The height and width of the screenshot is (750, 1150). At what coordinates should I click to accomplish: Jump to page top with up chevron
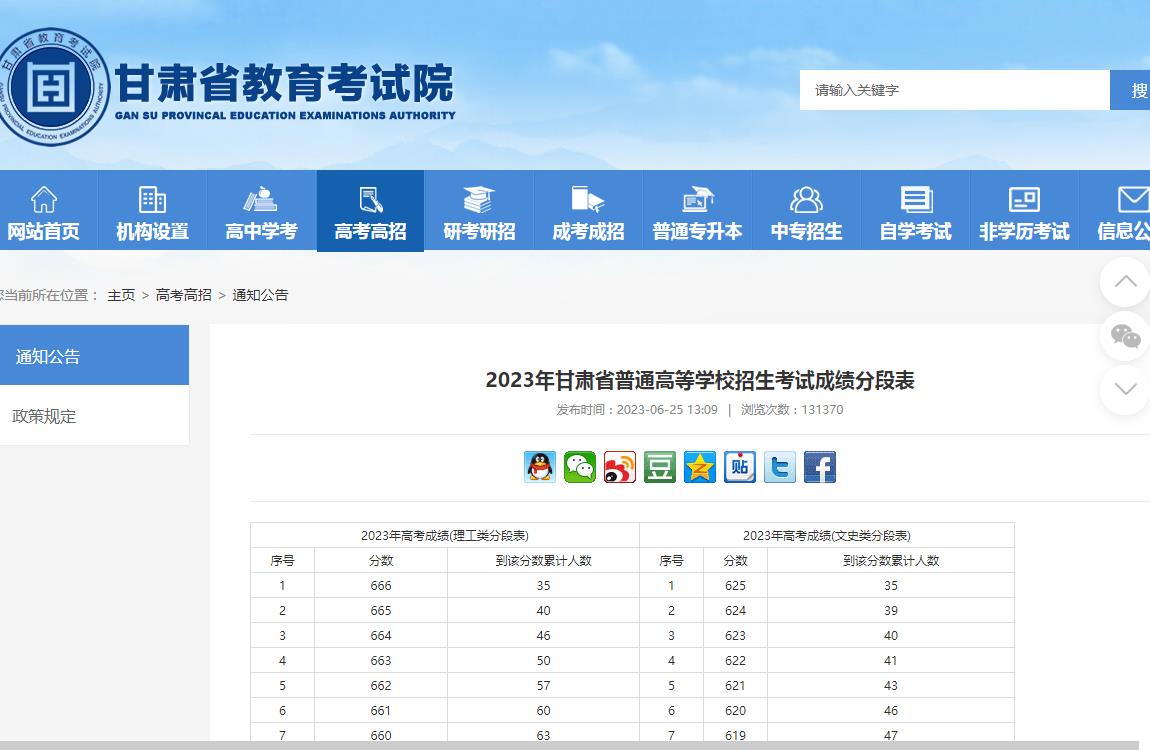point(1125,282)
